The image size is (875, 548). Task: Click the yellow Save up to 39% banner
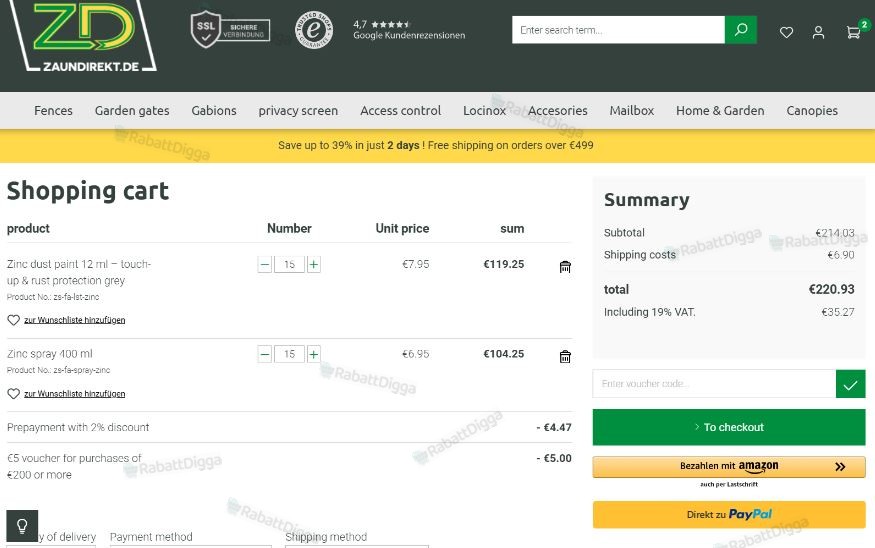(x=438, y=146)
